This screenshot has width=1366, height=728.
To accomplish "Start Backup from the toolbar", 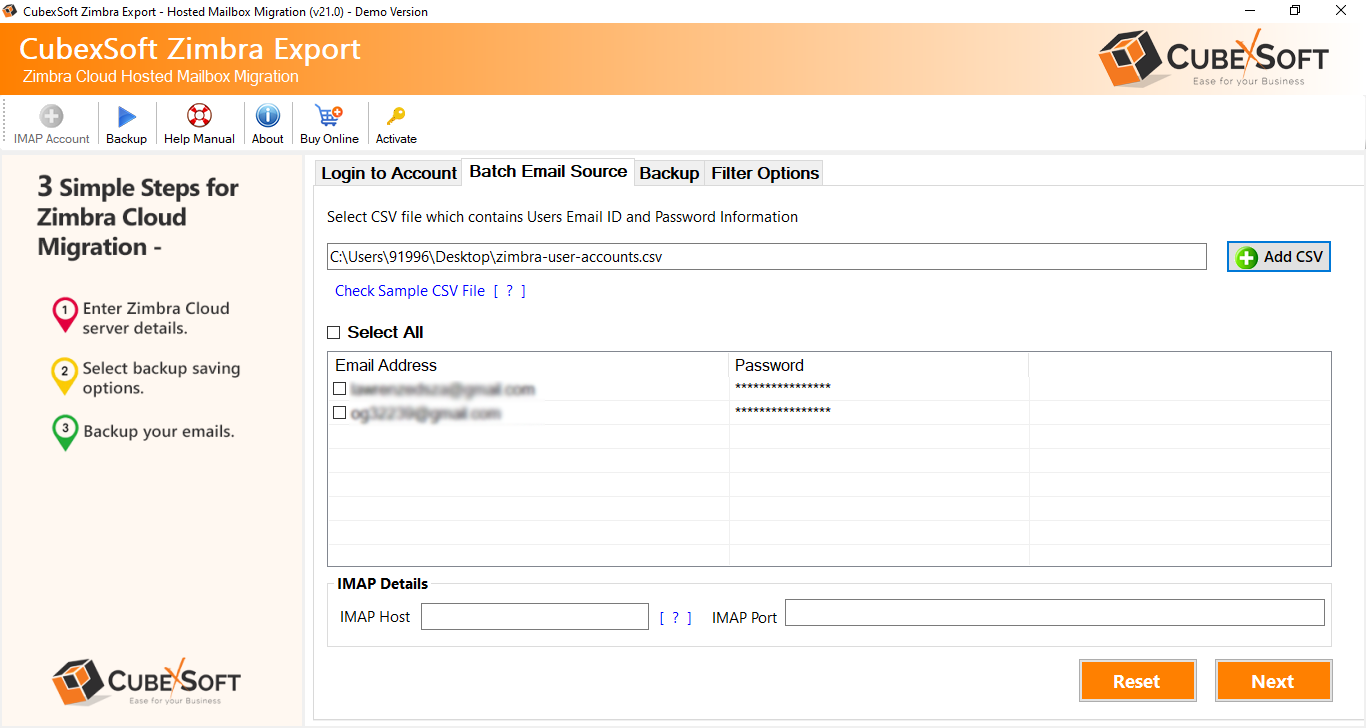I will (x=127, y=125).
